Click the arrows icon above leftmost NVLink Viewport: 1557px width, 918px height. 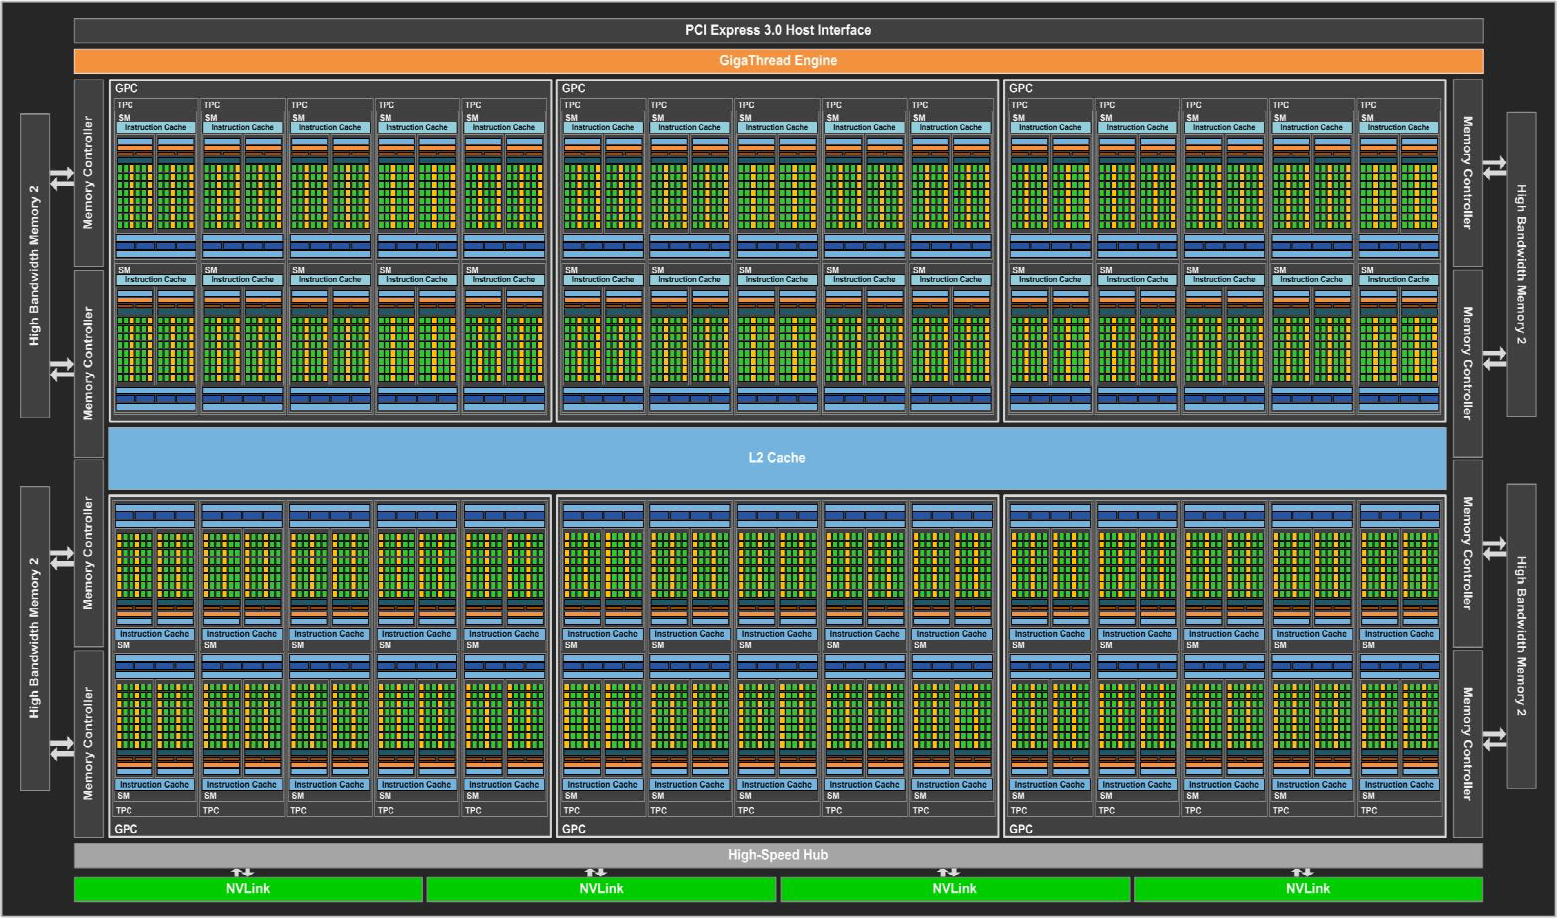click(x=242, y=872)
